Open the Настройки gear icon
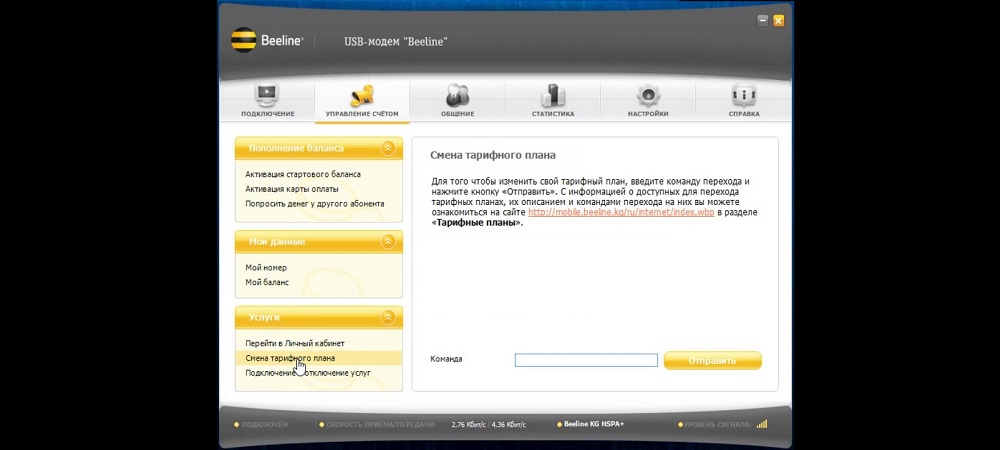 [648, 94]
